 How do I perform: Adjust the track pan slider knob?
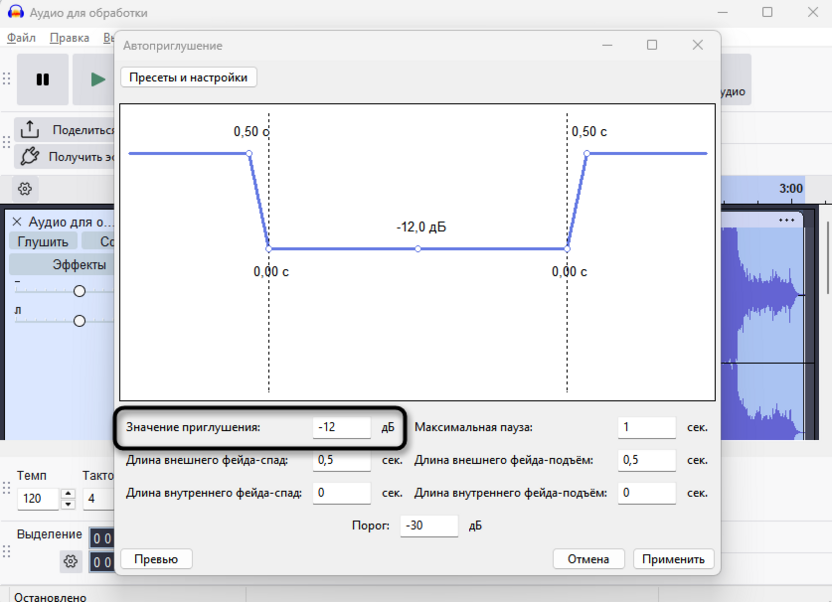tap(80, 321)
